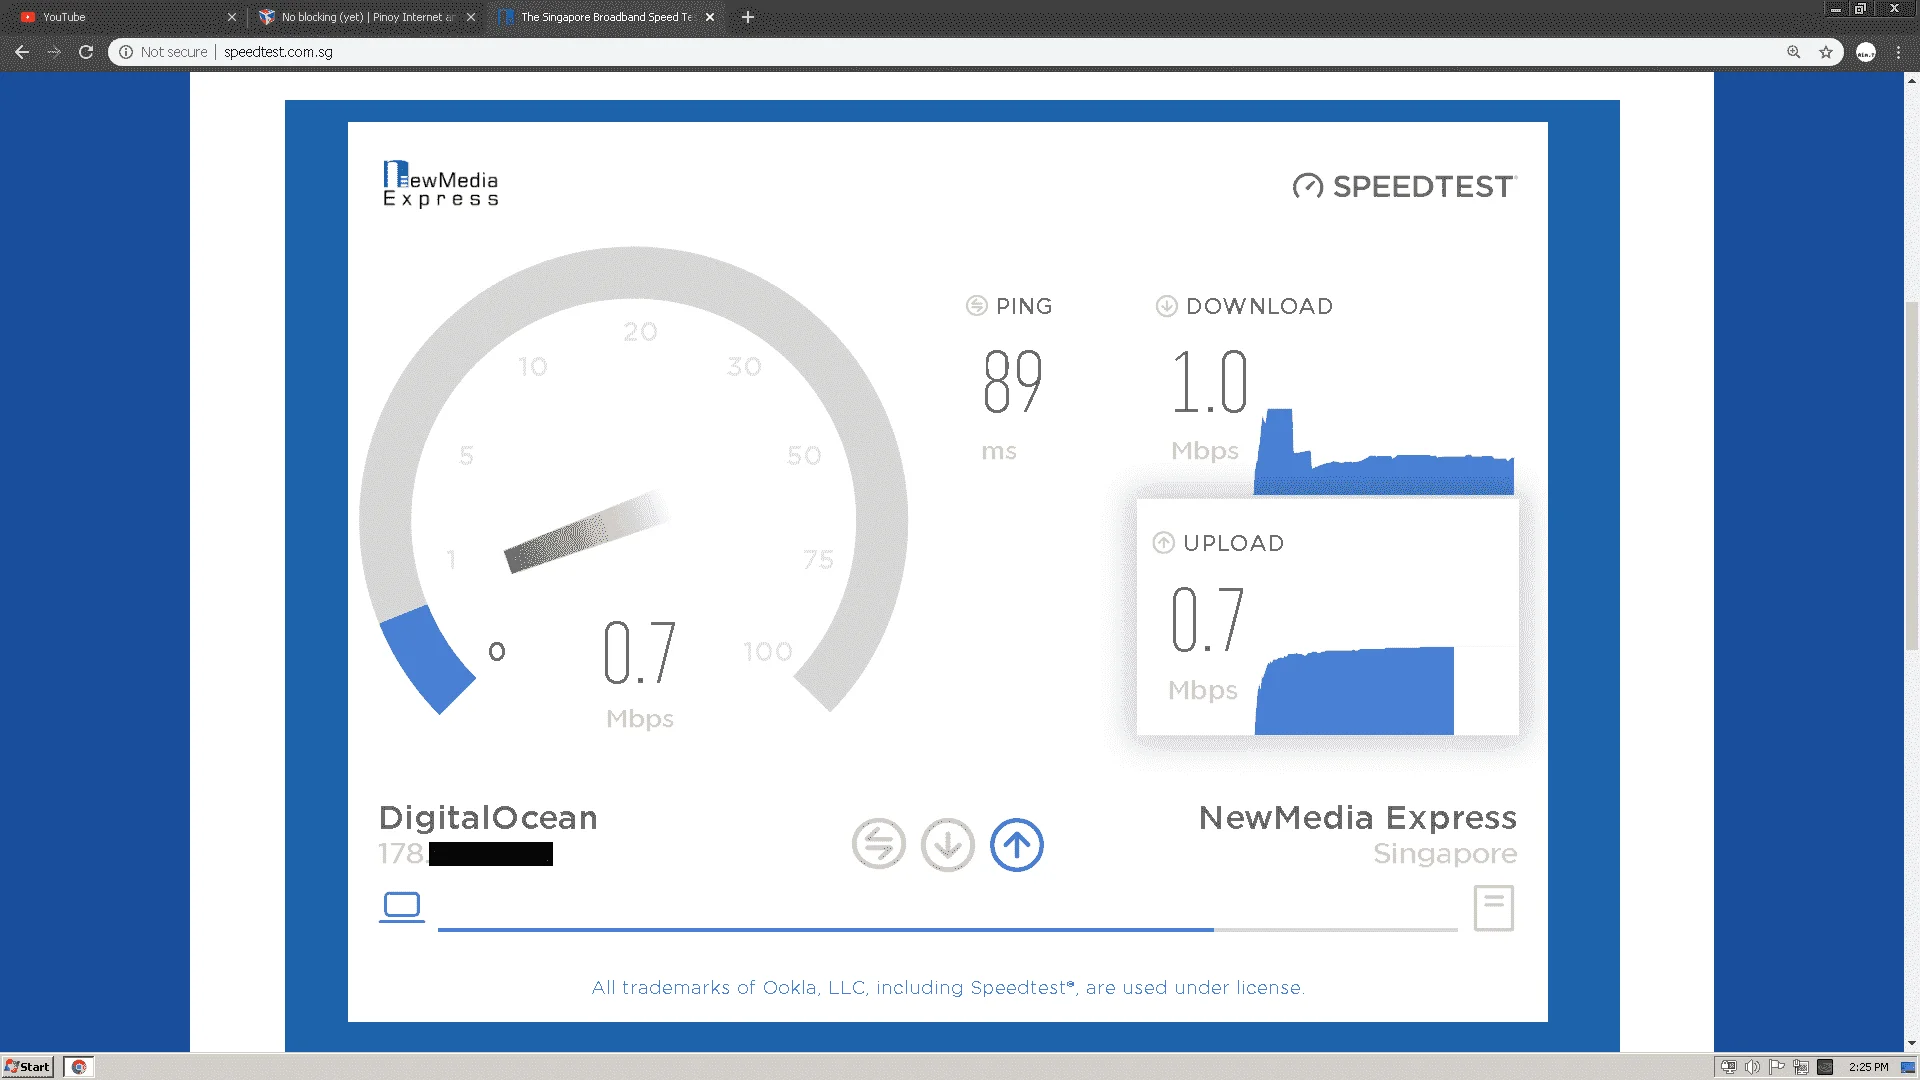Click the server icon at the progress end
This screenshot has height=1080, width=1920.
pyautogui.click(x=1494, y=908)
